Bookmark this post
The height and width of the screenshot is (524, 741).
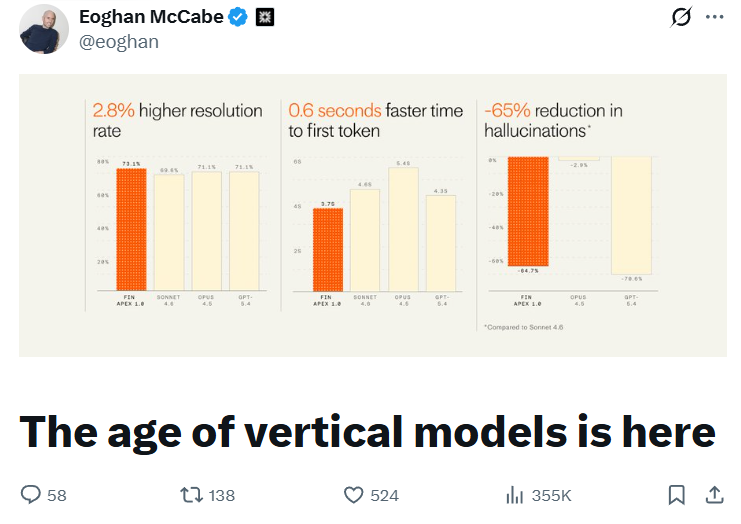point(677,495)
